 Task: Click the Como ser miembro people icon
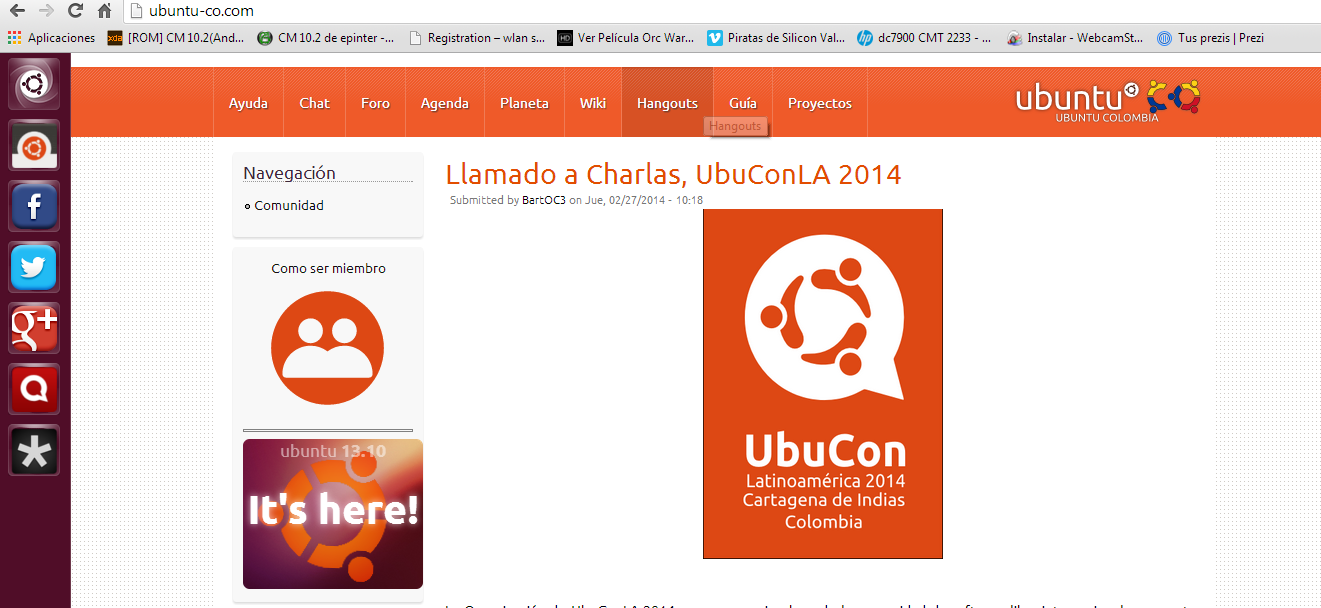[327, 349]
